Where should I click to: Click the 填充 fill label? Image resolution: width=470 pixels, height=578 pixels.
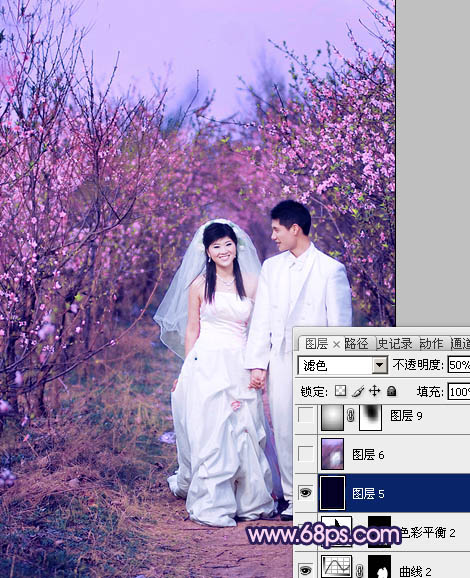coord(430,391)
